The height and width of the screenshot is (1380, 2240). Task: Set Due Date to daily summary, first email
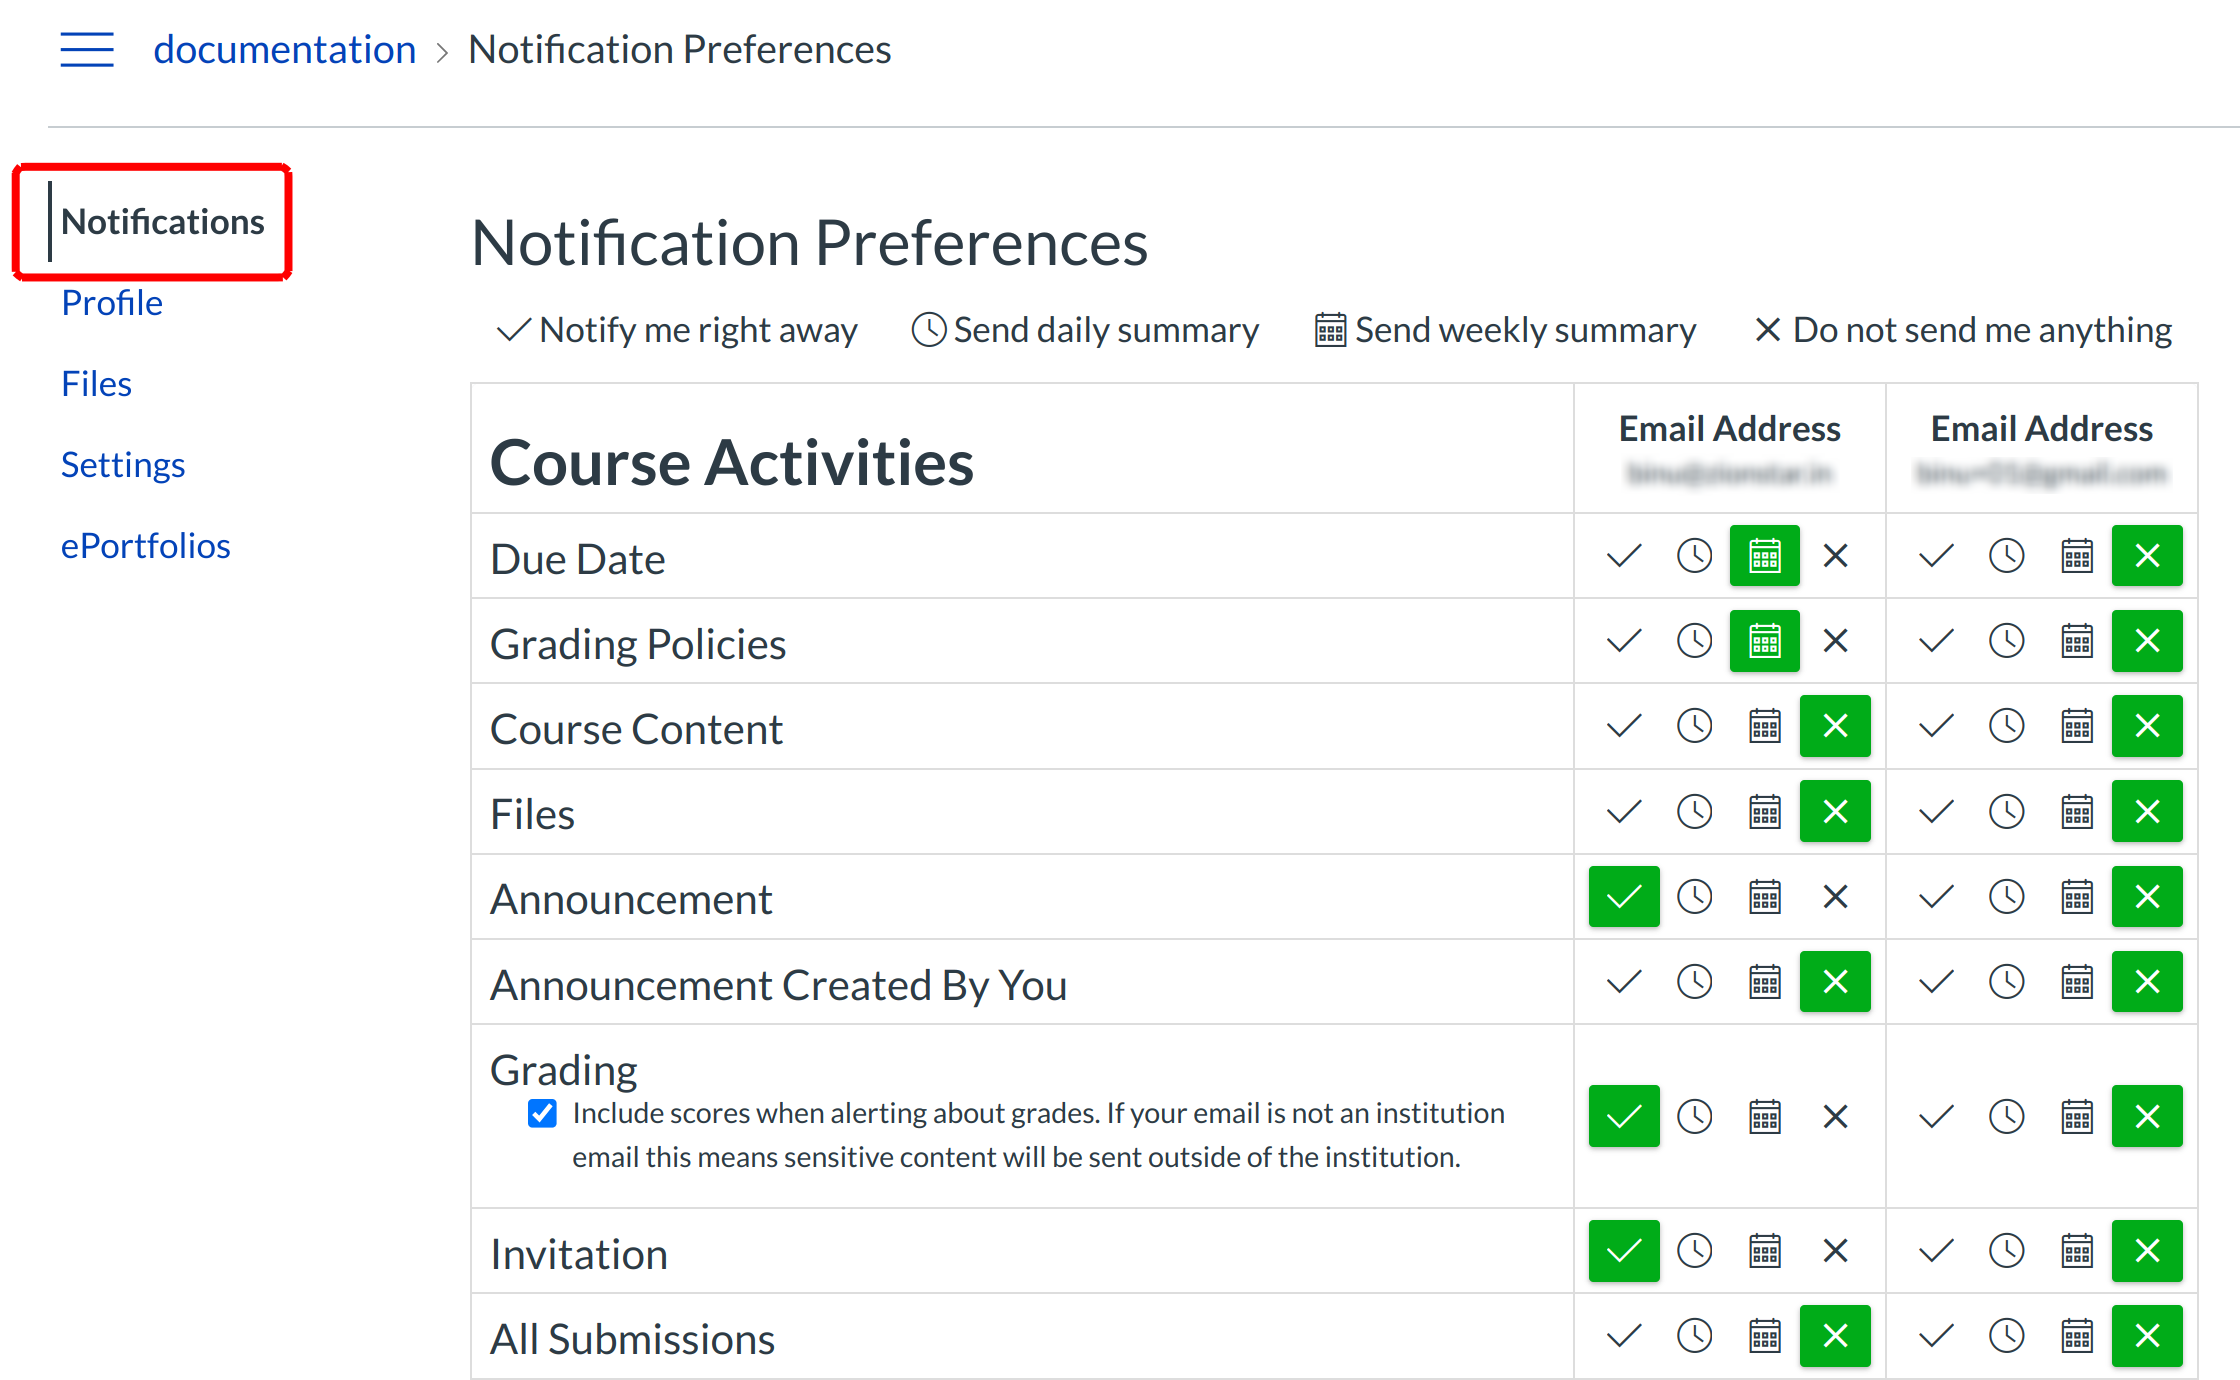point(1694,556)
